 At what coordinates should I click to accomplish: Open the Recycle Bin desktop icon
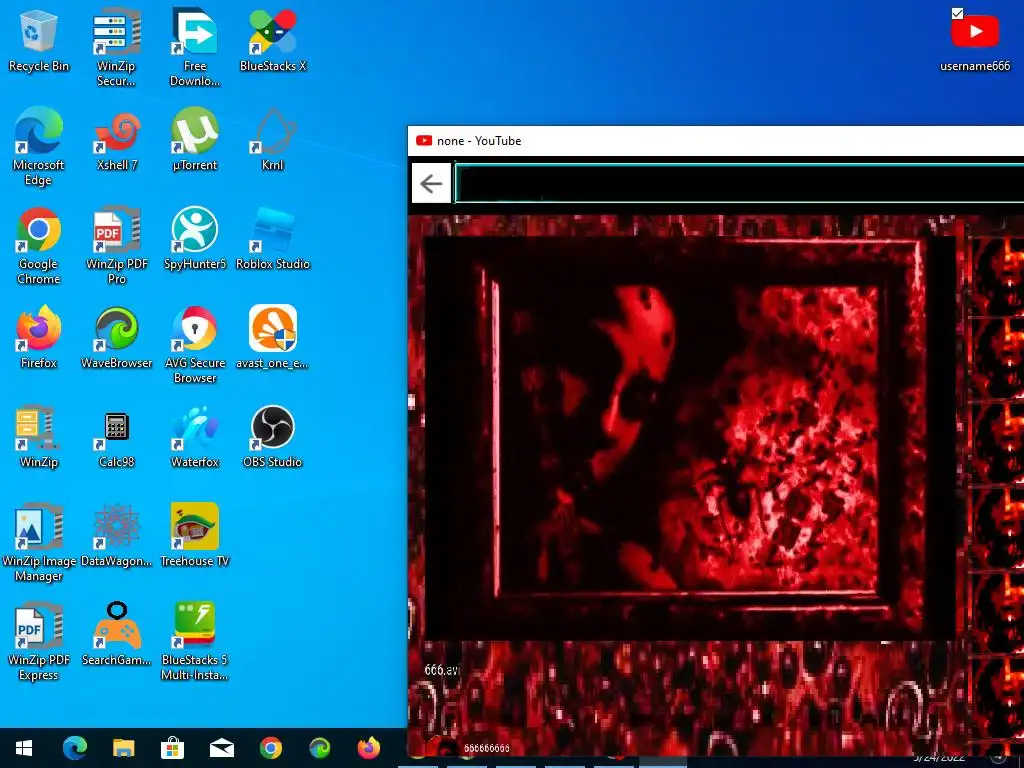coord(39,40)
